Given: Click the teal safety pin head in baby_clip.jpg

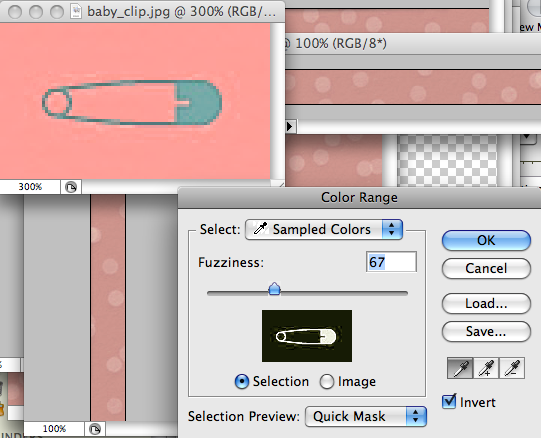Looking at the screenshot, I should pyautogui.click(x=198, y=102).
